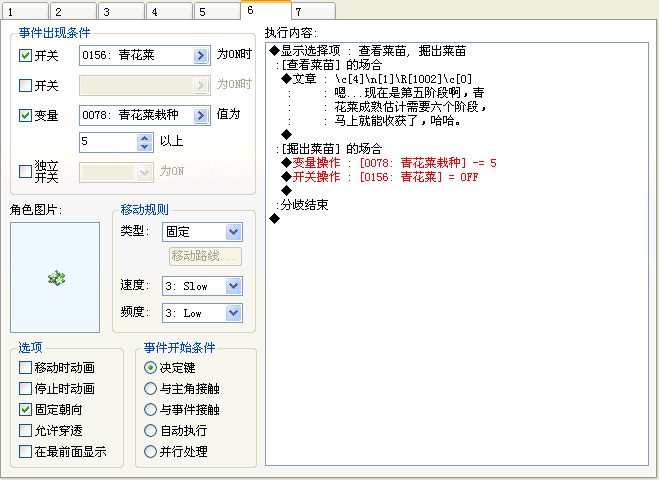Enable 停止时动画 option
Viewport: 659px width, 480px height.
(25, 389)
